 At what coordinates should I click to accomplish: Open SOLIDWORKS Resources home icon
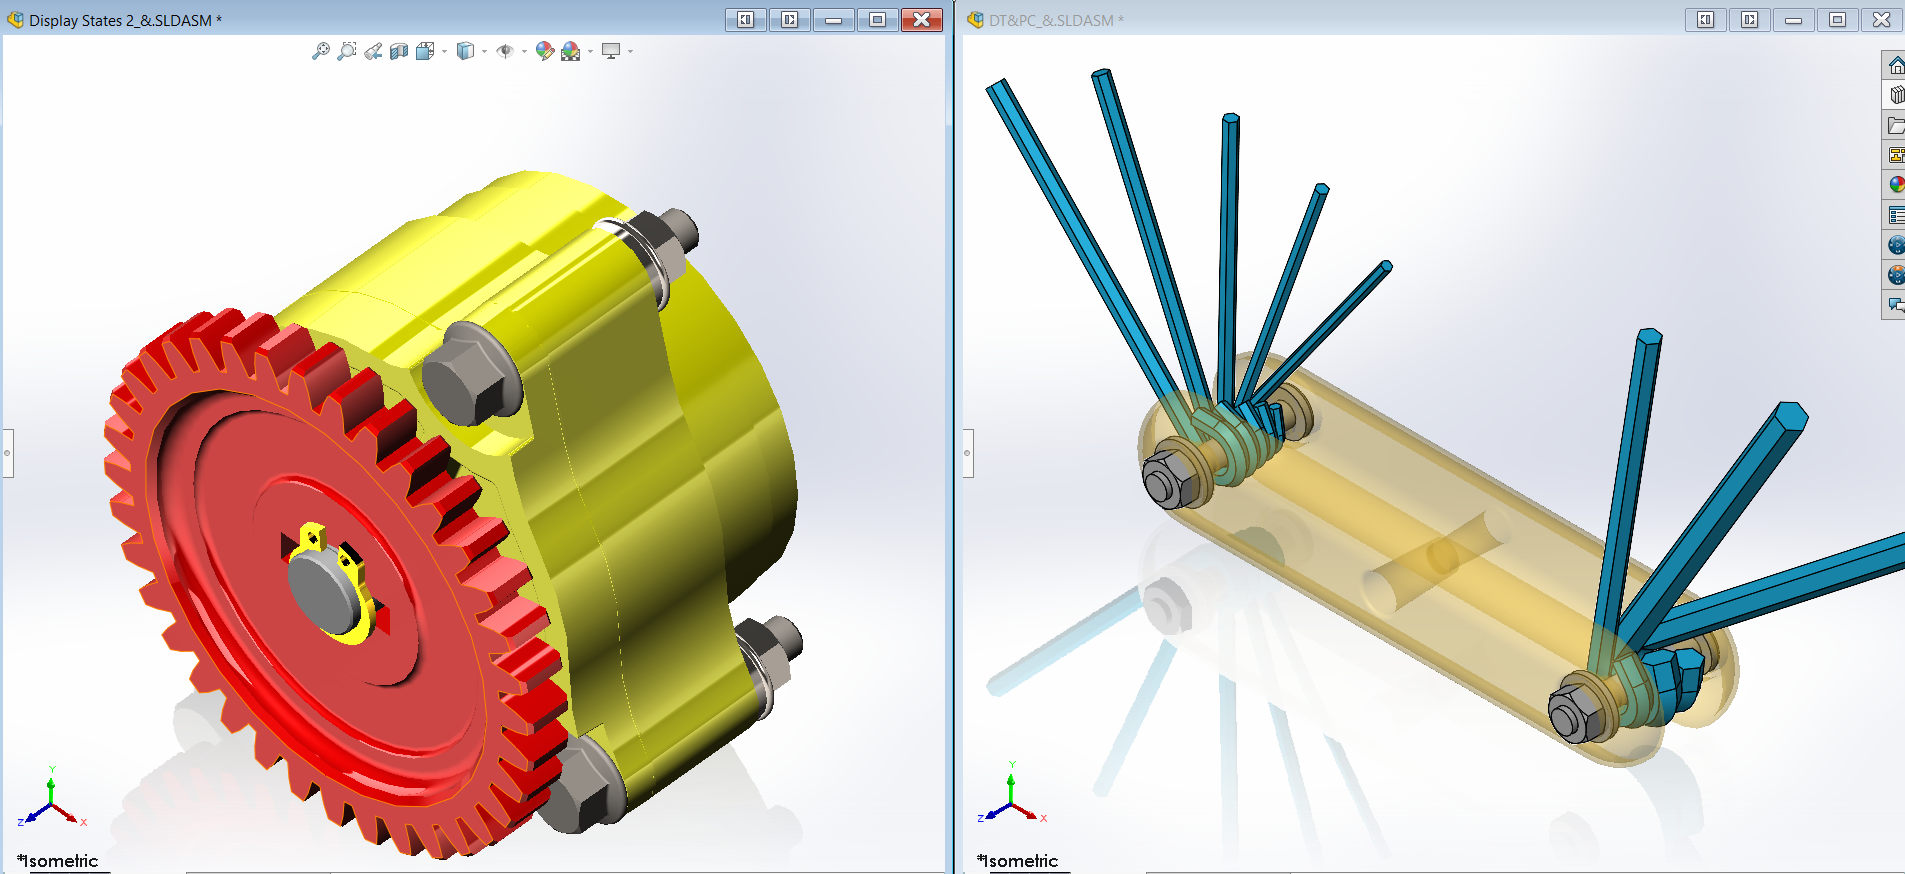click(x=1895, y=66)
